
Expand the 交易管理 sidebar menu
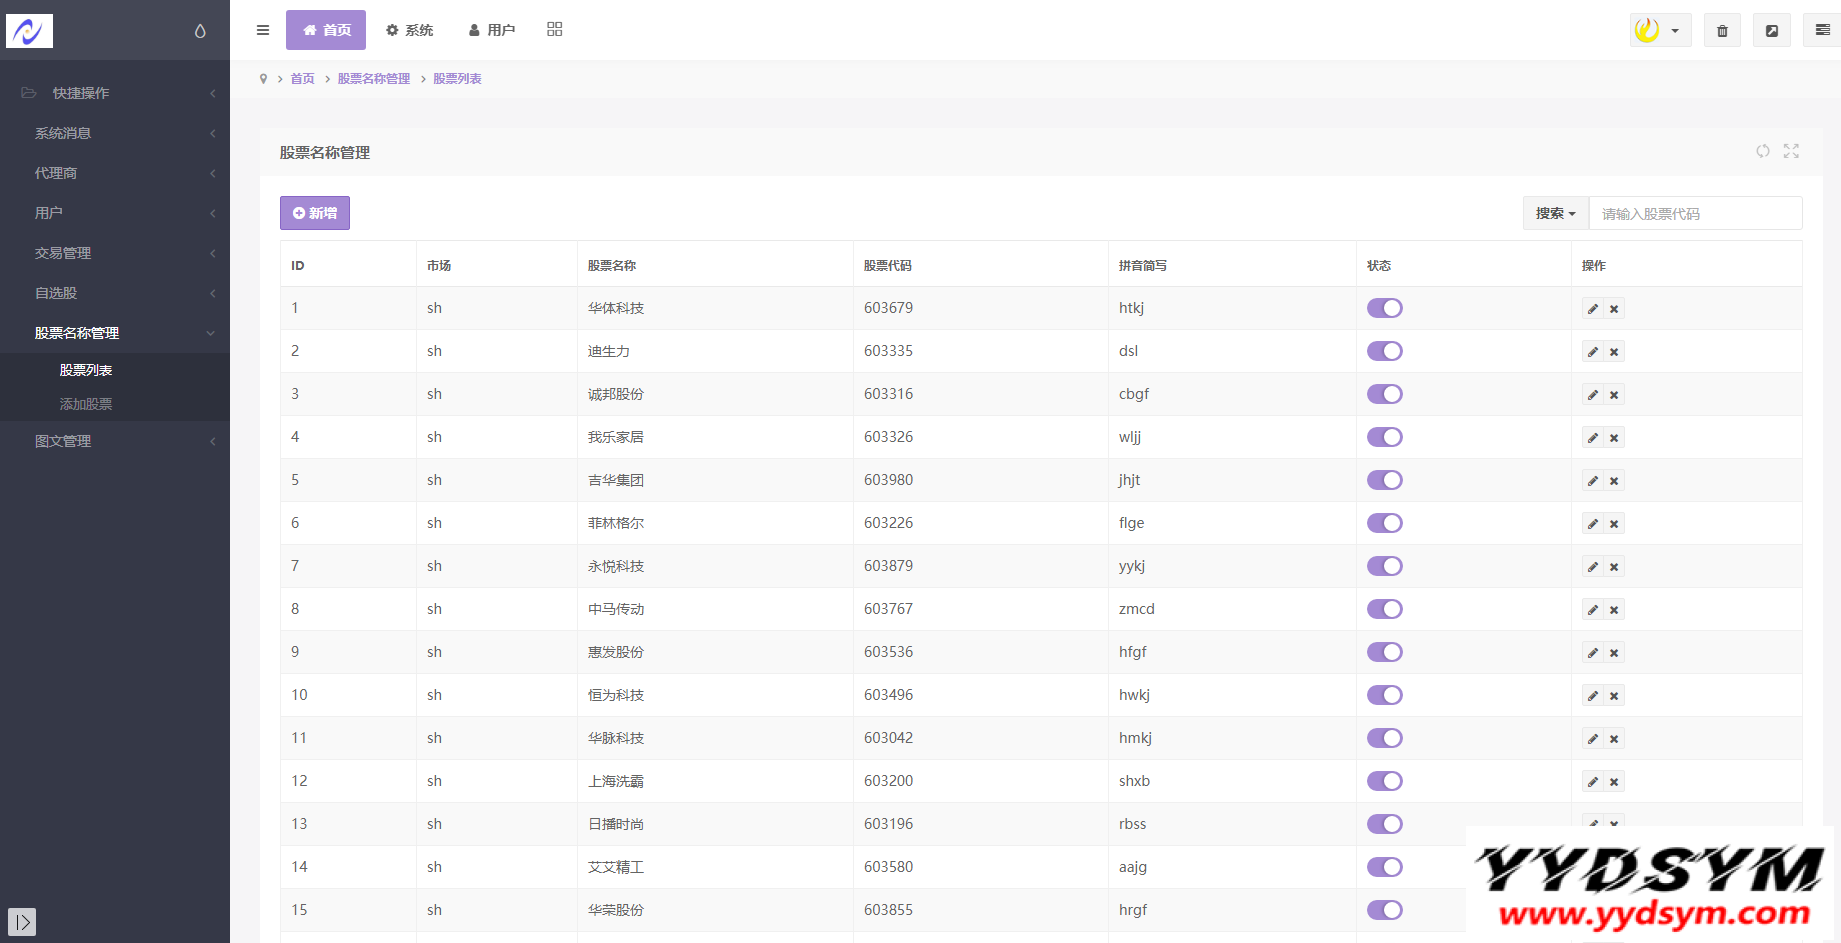coord(63,253)
